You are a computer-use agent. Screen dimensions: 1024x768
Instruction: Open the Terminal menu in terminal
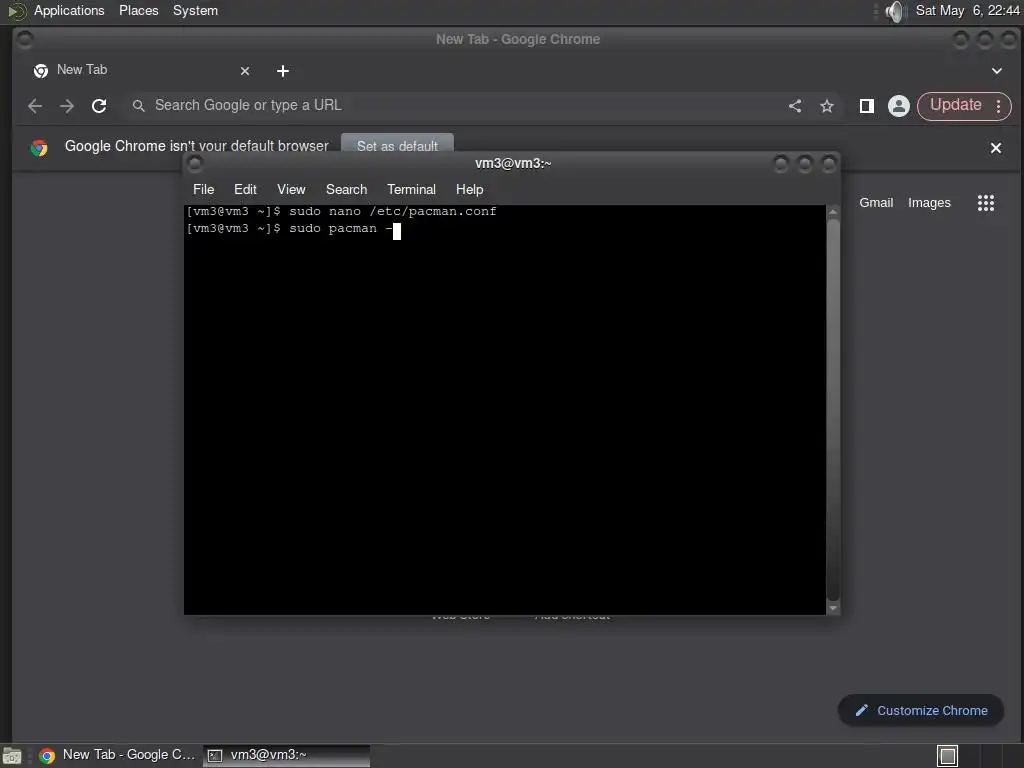(411, 189)
